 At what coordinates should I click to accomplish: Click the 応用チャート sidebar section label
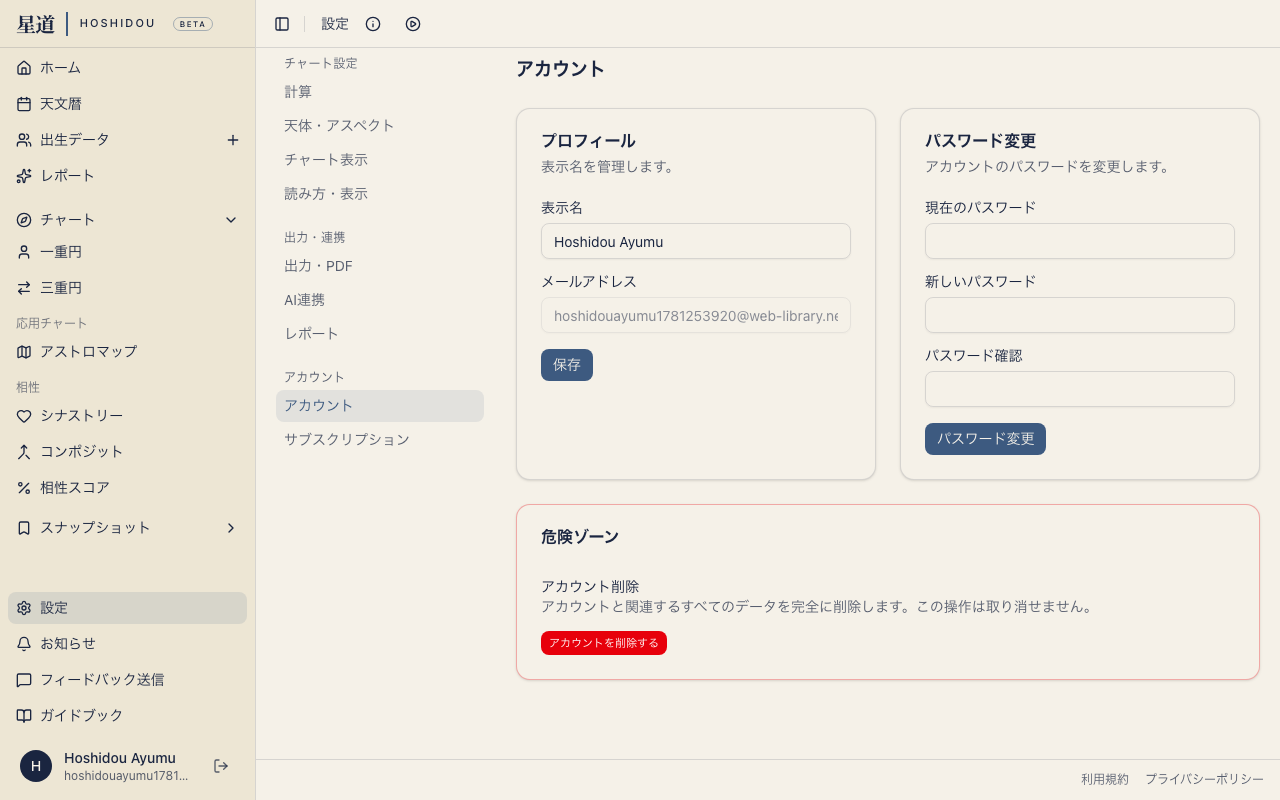point(52,323)
